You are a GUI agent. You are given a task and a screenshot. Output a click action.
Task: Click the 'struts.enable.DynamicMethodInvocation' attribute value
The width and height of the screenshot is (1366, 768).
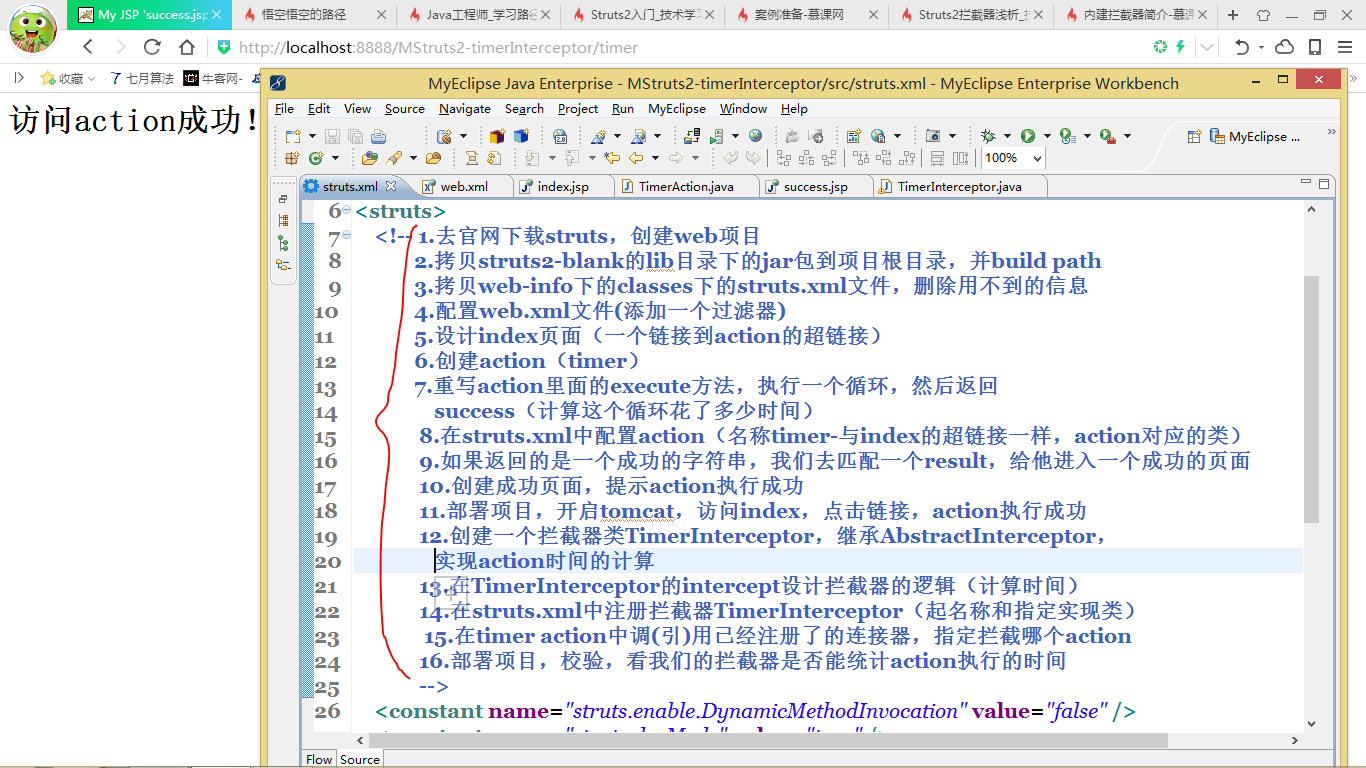click(x=765, y=711)
